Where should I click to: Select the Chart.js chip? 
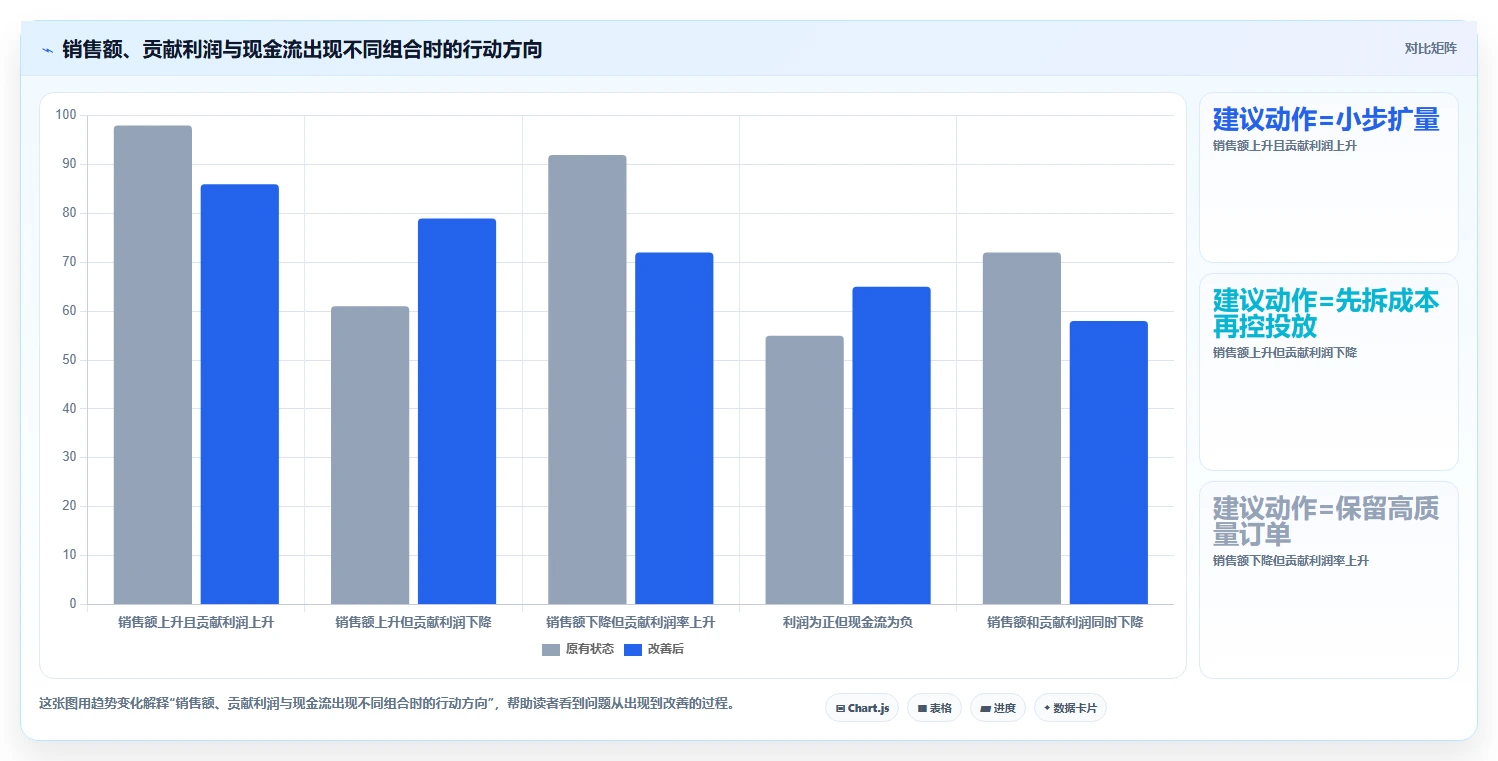tap(862, 708)
